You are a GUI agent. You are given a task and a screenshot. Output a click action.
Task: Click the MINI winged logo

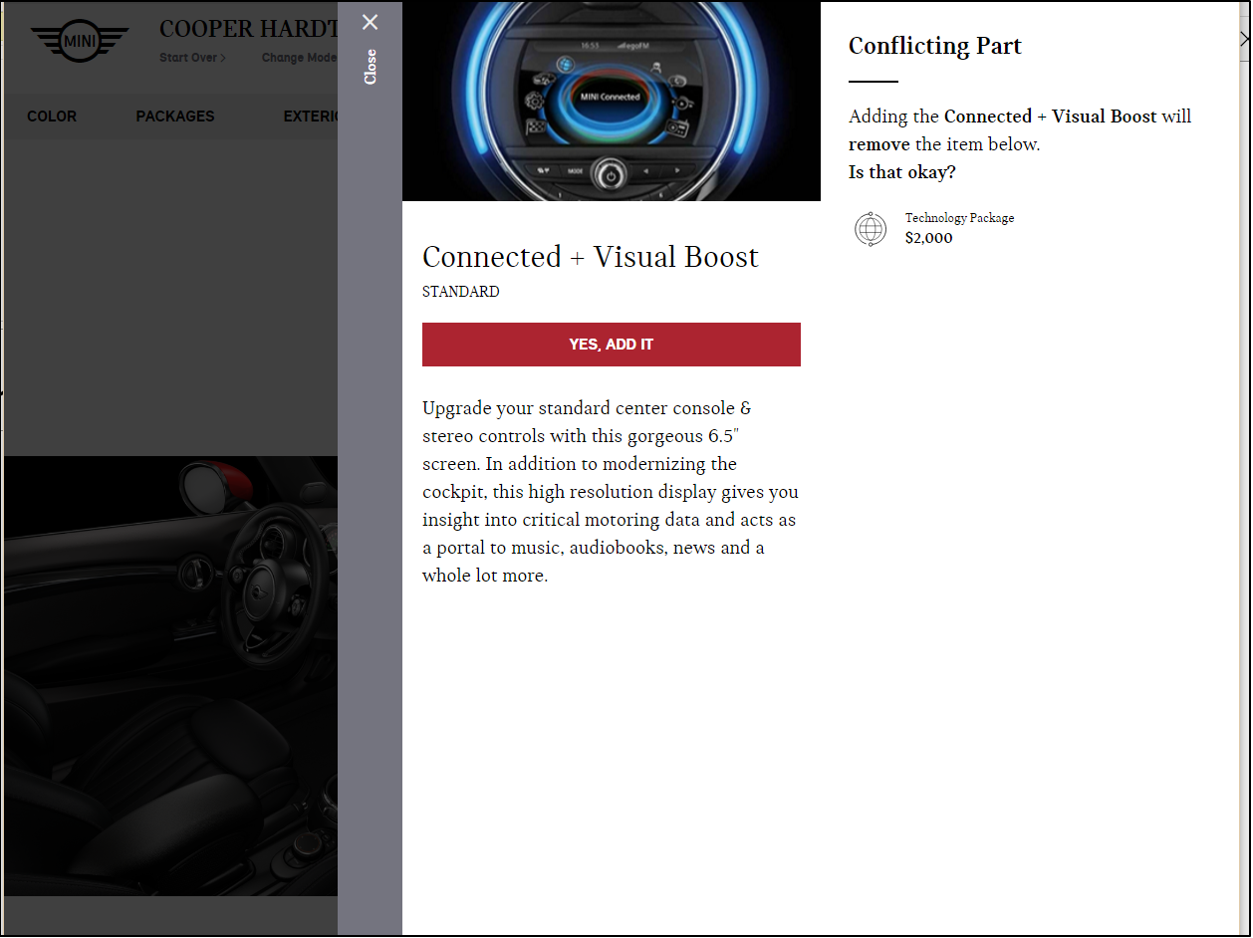click(x=79, y=41)
